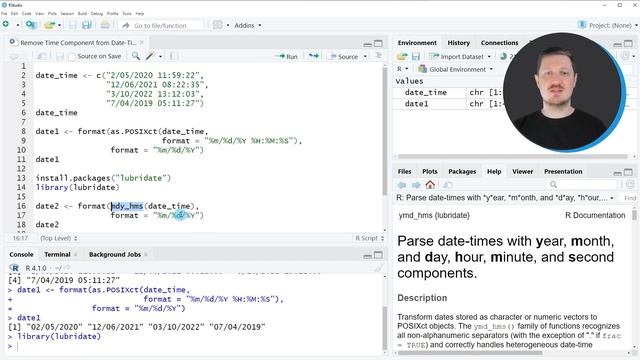This screenshot has height=360, width=640.
Task: Click the Save All documents icon
Action: coord(87,25)
